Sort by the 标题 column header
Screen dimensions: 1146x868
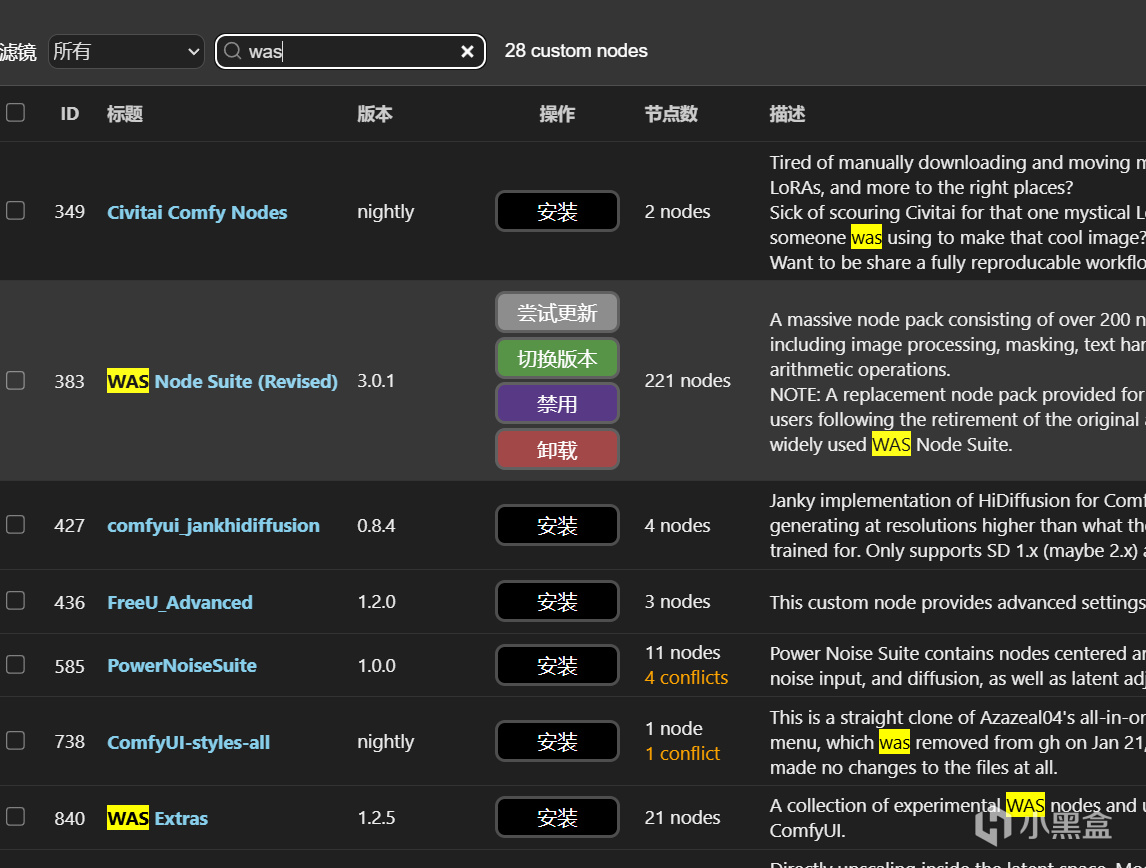[125, 114]
